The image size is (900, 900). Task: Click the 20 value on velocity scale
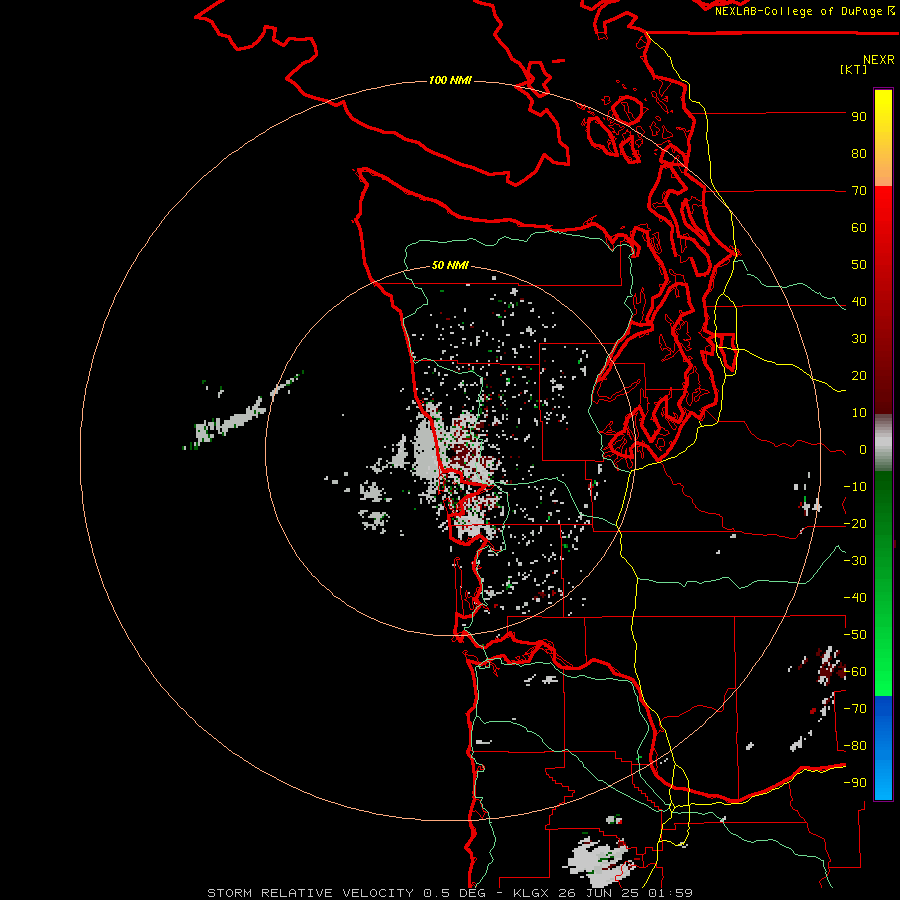pos(859,376)
